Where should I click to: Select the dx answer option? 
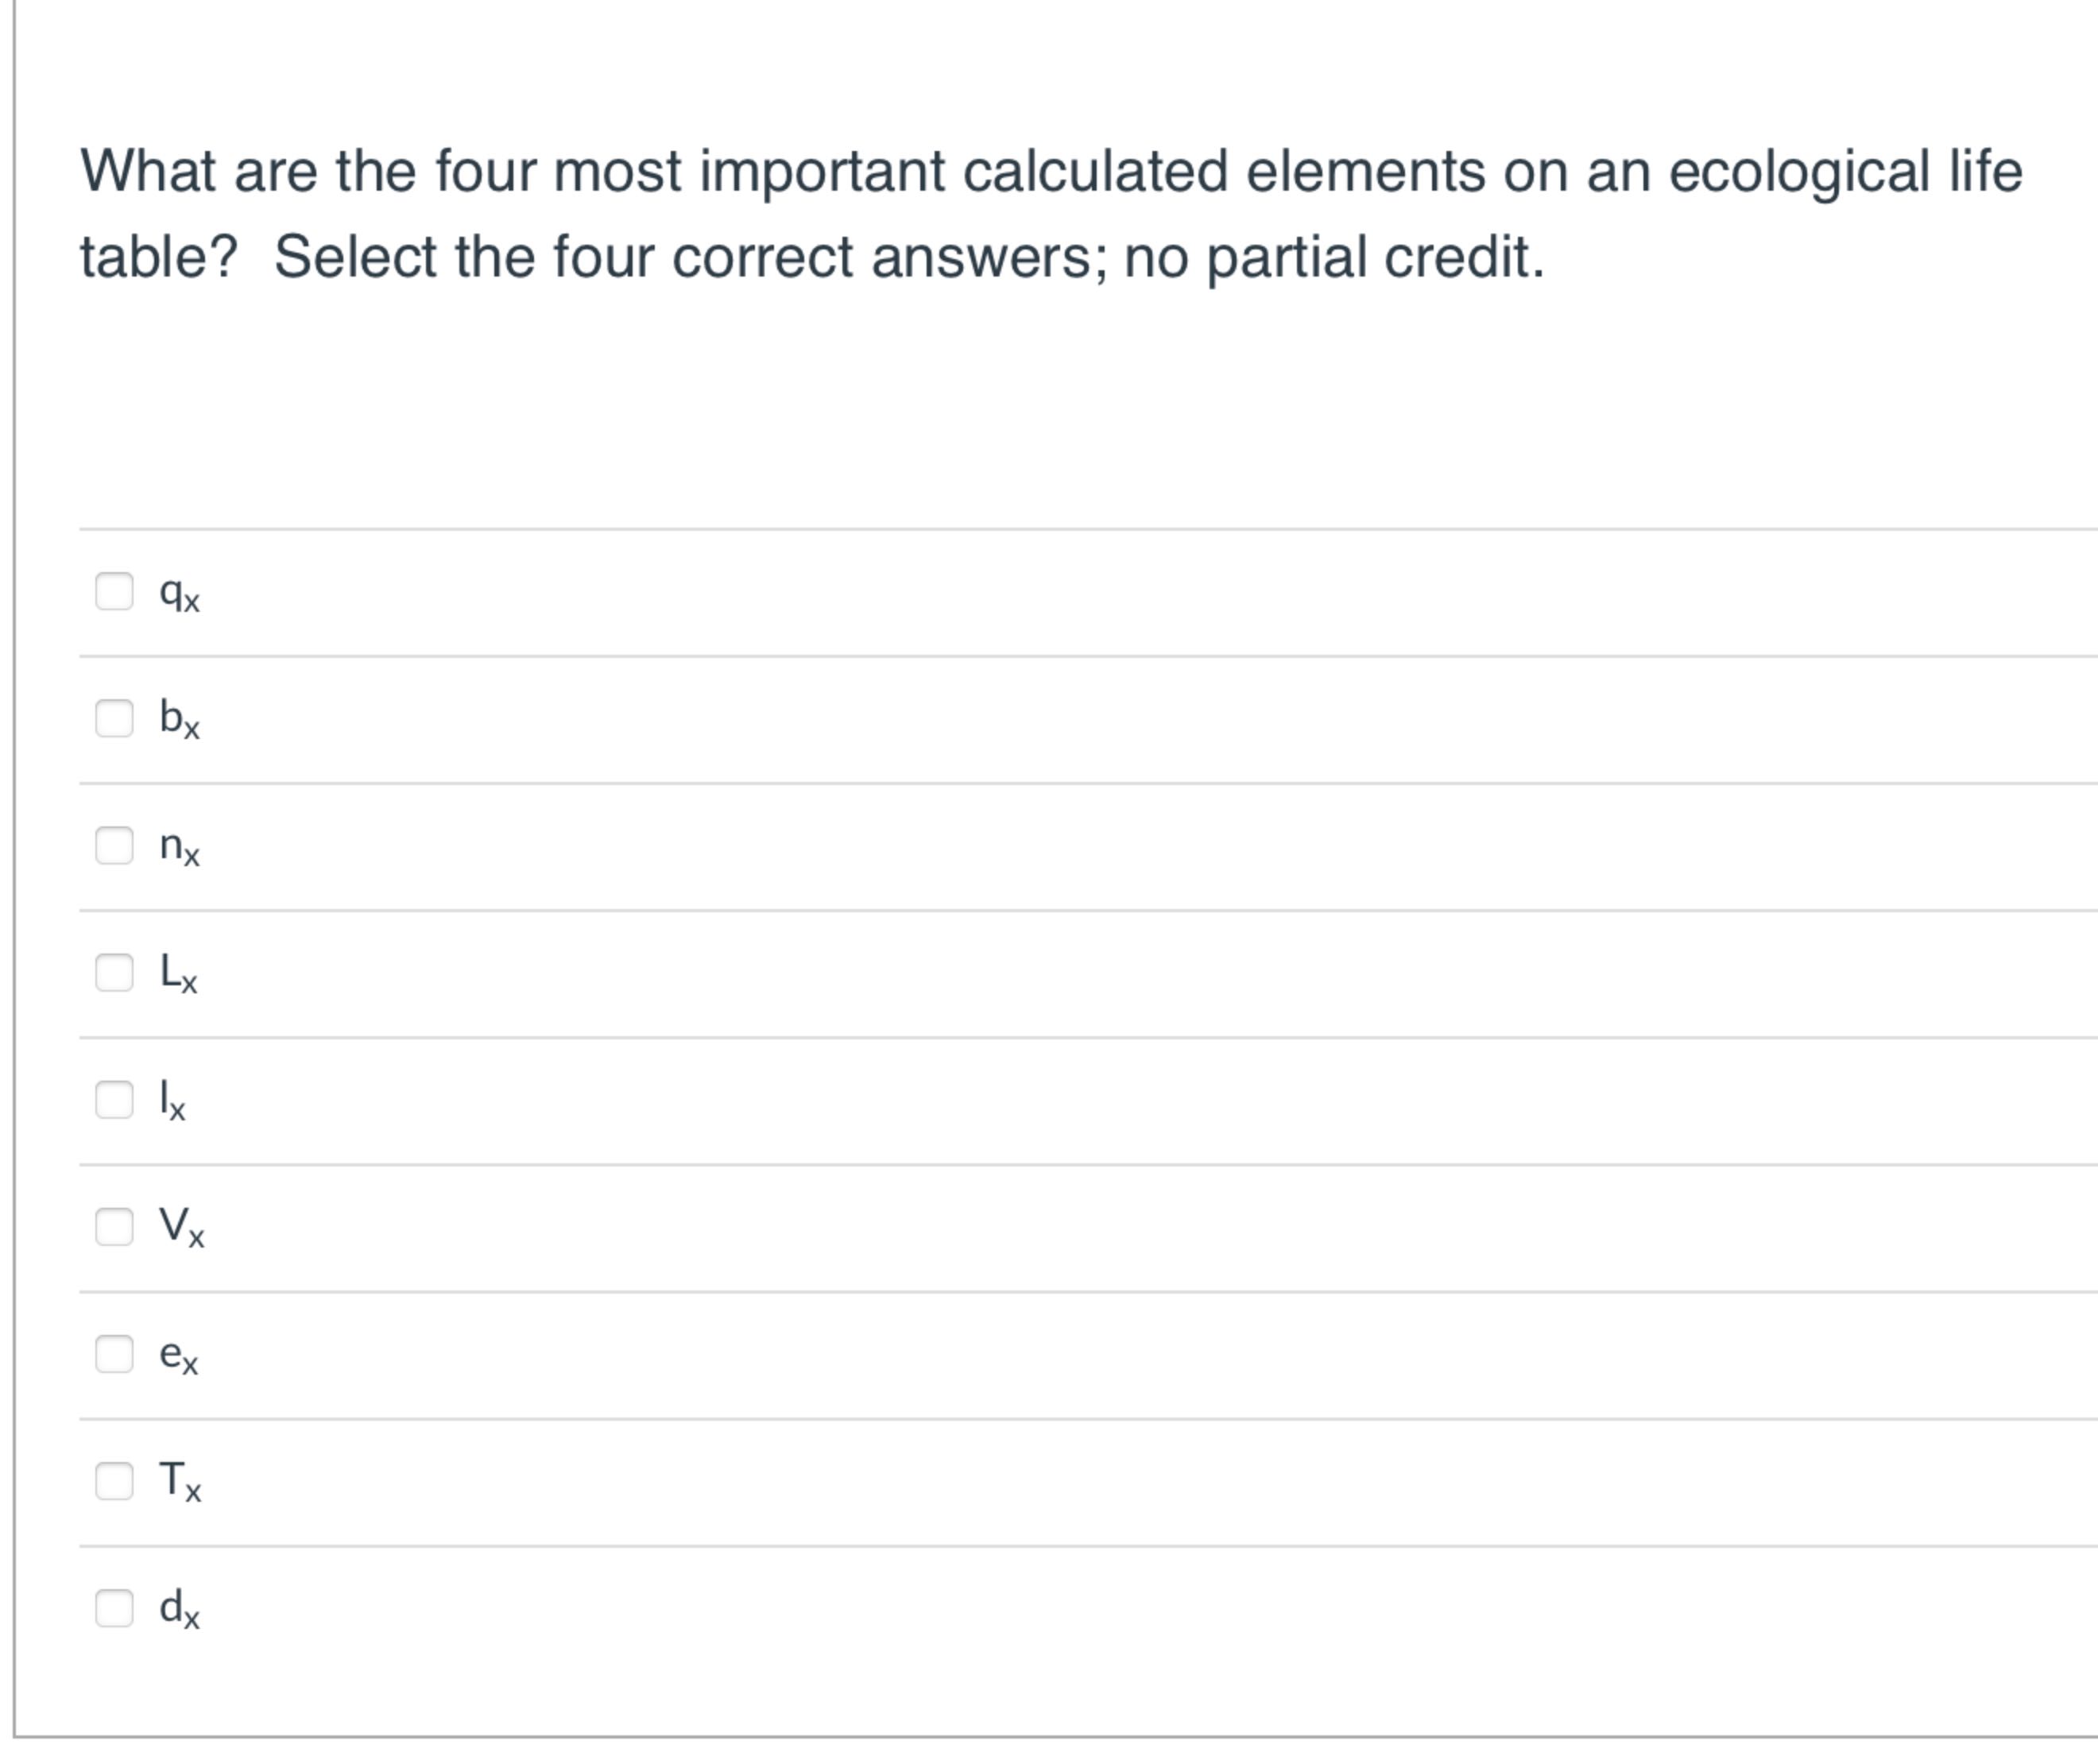point(115,1609)
